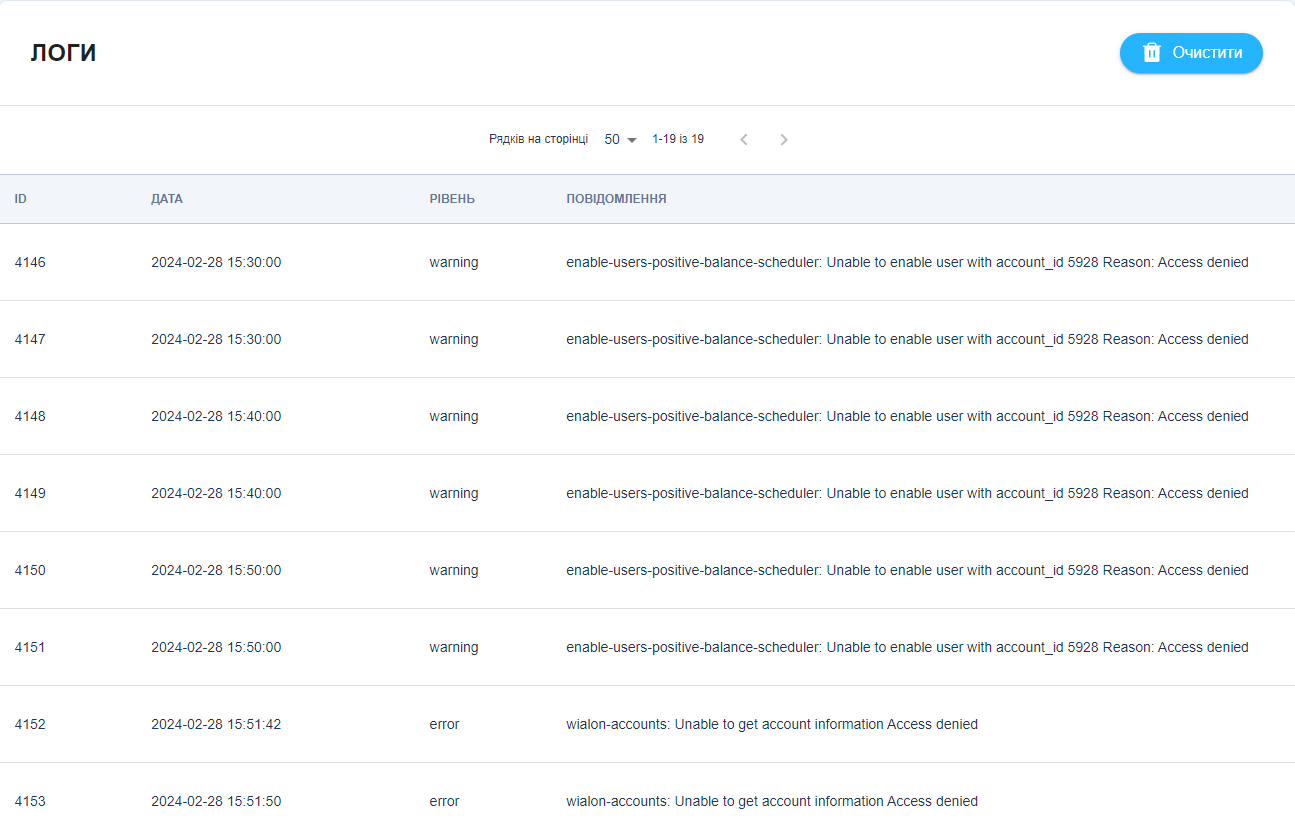Viewport: 1295px width, 836px height.
Task: Select log ID 4151
Action: 30,647
